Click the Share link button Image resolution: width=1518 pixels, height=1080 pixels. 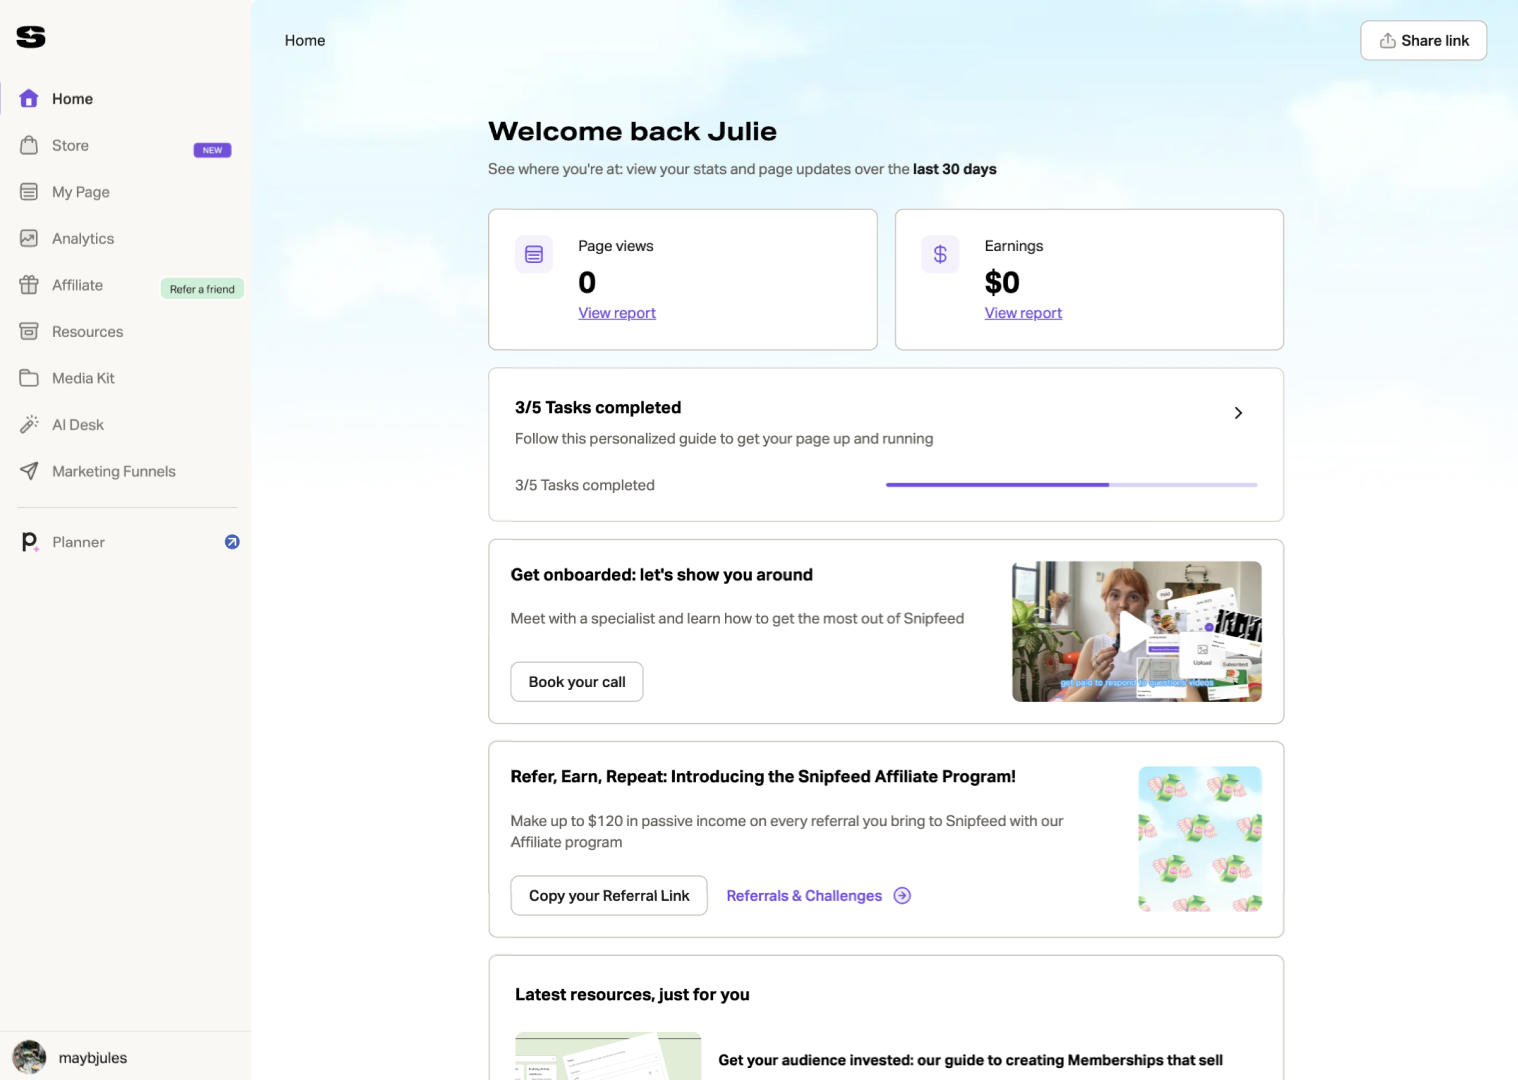point(1423,41)
